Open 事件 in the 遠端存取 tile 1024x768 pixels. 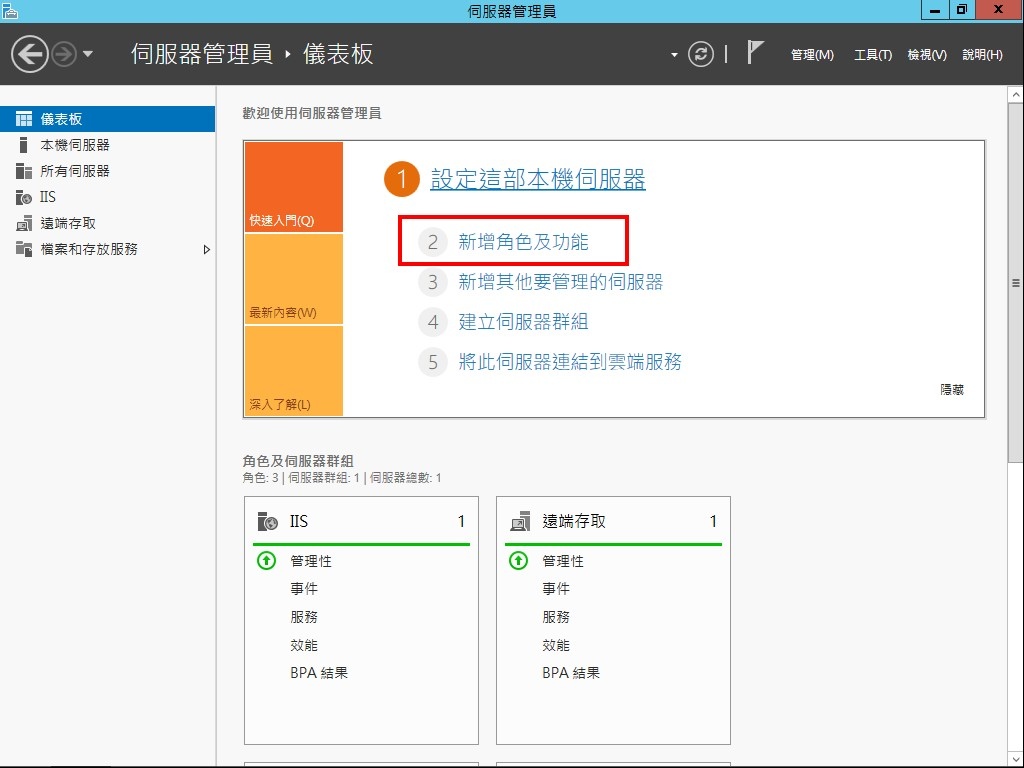point(556,589)
